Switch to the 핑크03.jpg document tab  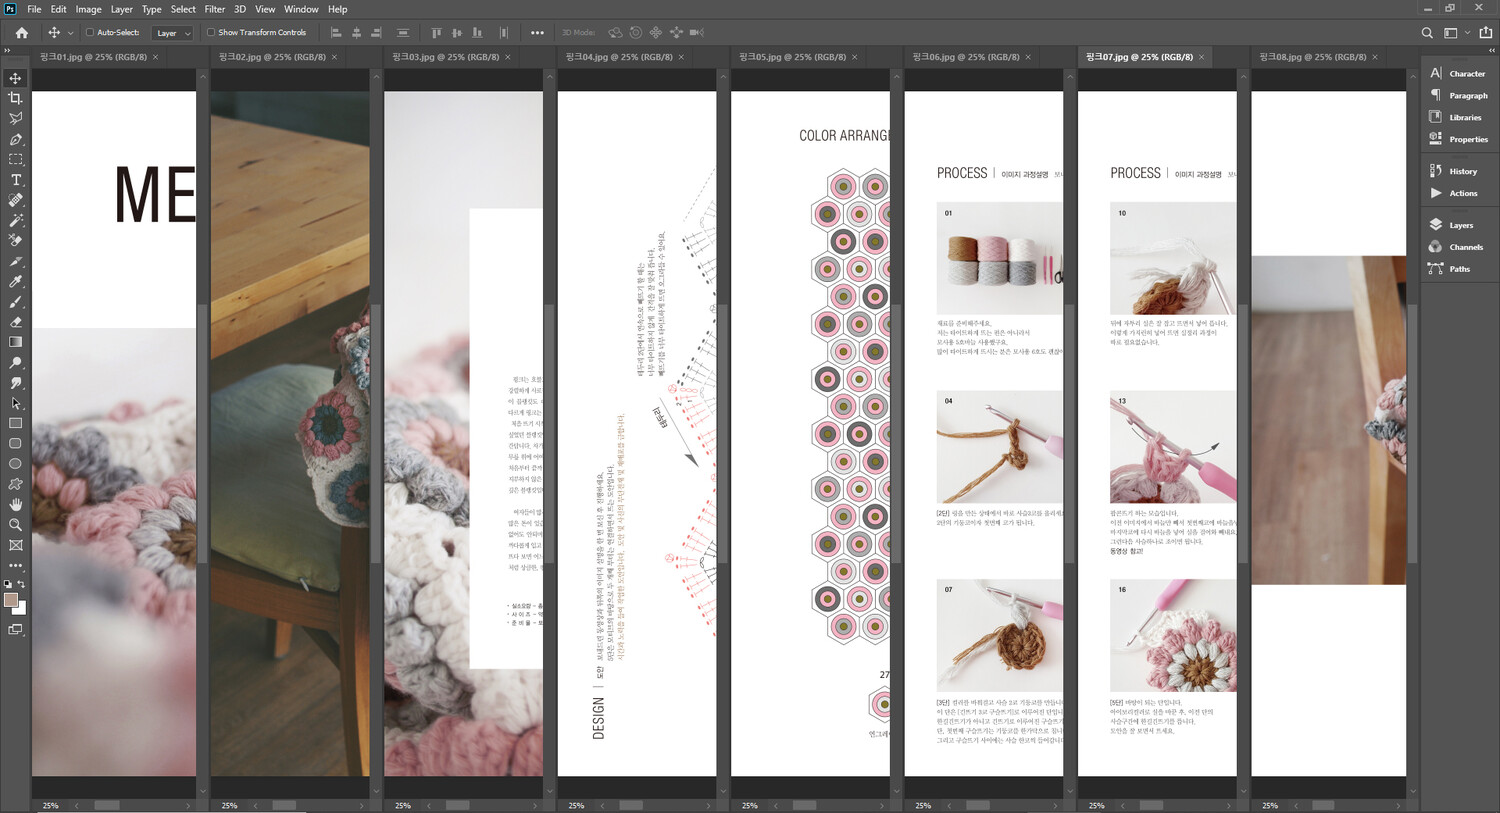click(x=445, y=57)
